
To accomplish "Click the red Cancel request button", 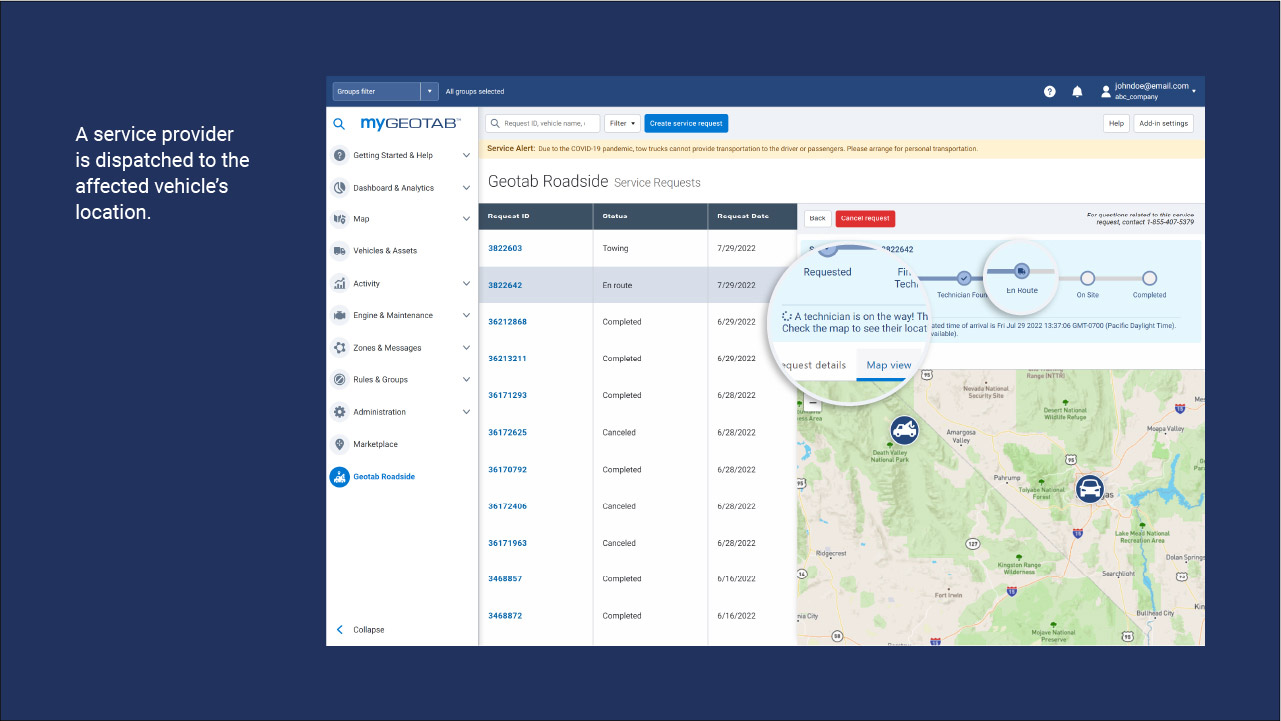I will 865,218.
